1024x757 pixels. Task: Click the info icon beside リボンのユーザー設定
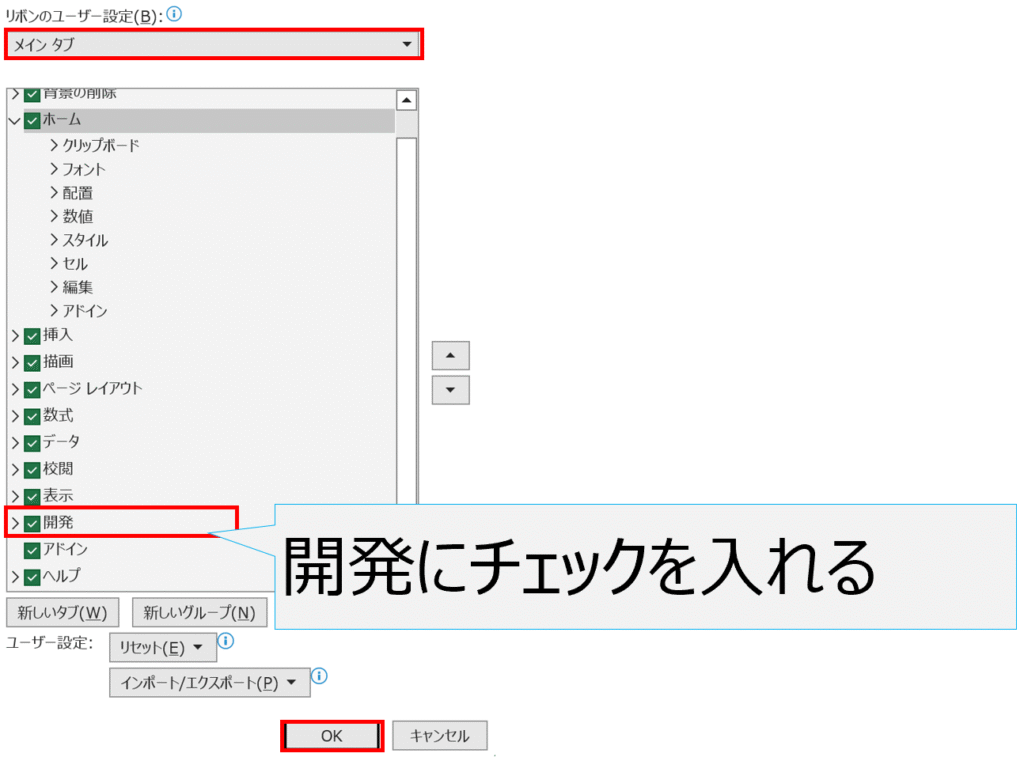[175, 14]
